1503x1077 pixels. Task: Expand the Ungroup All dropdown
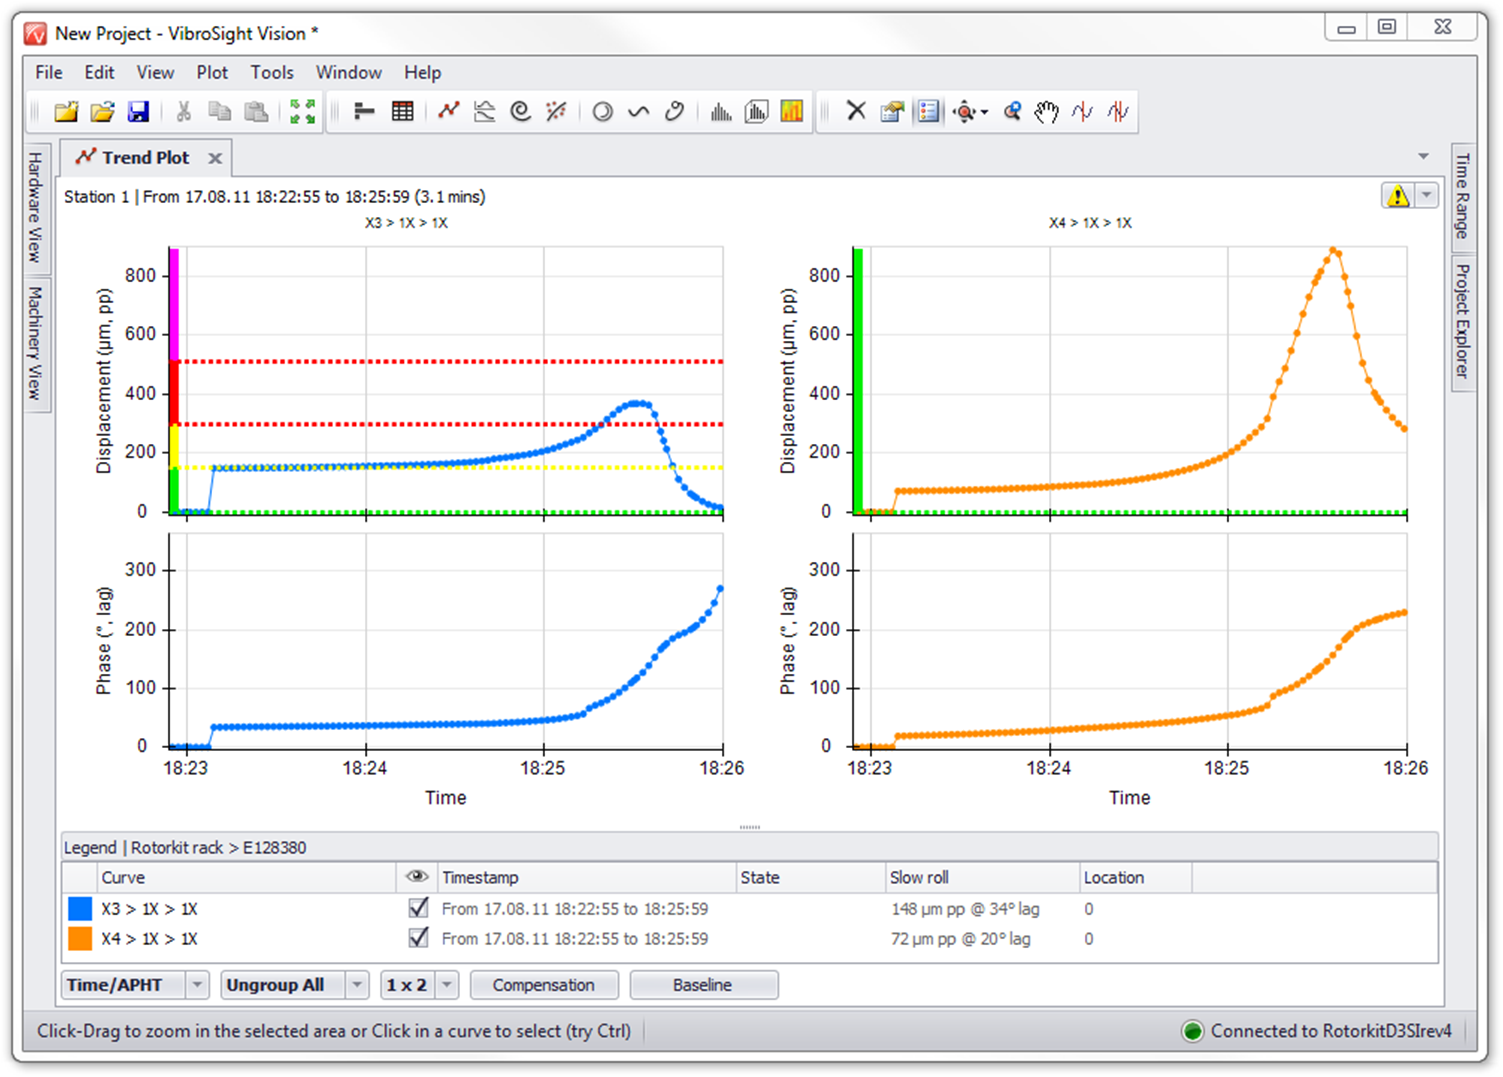pyautogui.click(x=357, y=985)
